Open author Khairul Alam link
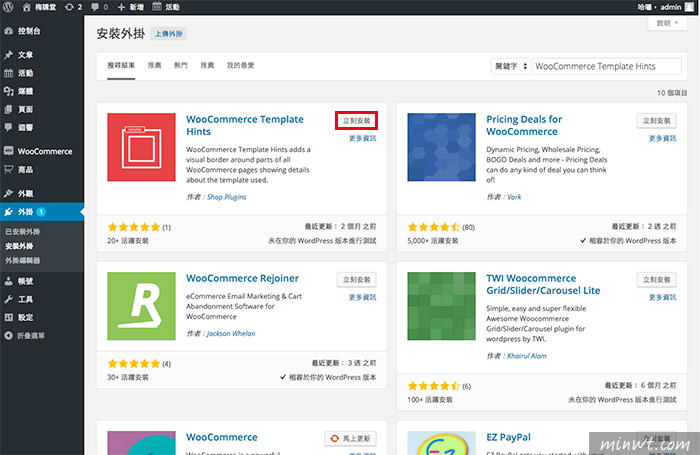The height and width of the screenshot is (455, 700). coord(526,356)
